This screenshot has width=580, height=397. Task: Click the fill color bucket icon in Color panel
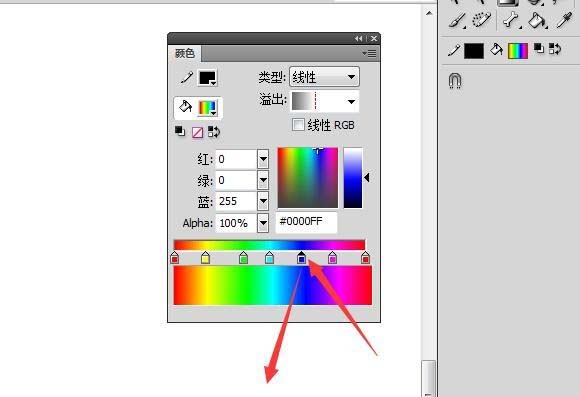pyautogui.click(x=185, y=107)
